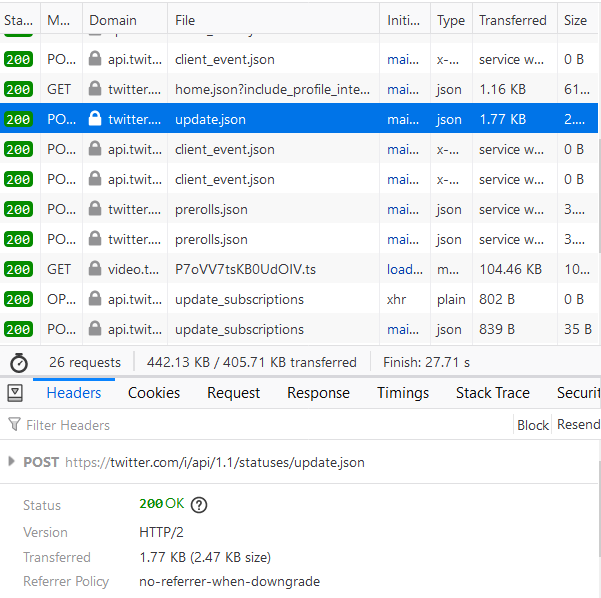The width and height of the screenshot is (601, 598).
Task: Select the OPTIONS update_subscriptions xhr request
Action: tap(299, 299)
